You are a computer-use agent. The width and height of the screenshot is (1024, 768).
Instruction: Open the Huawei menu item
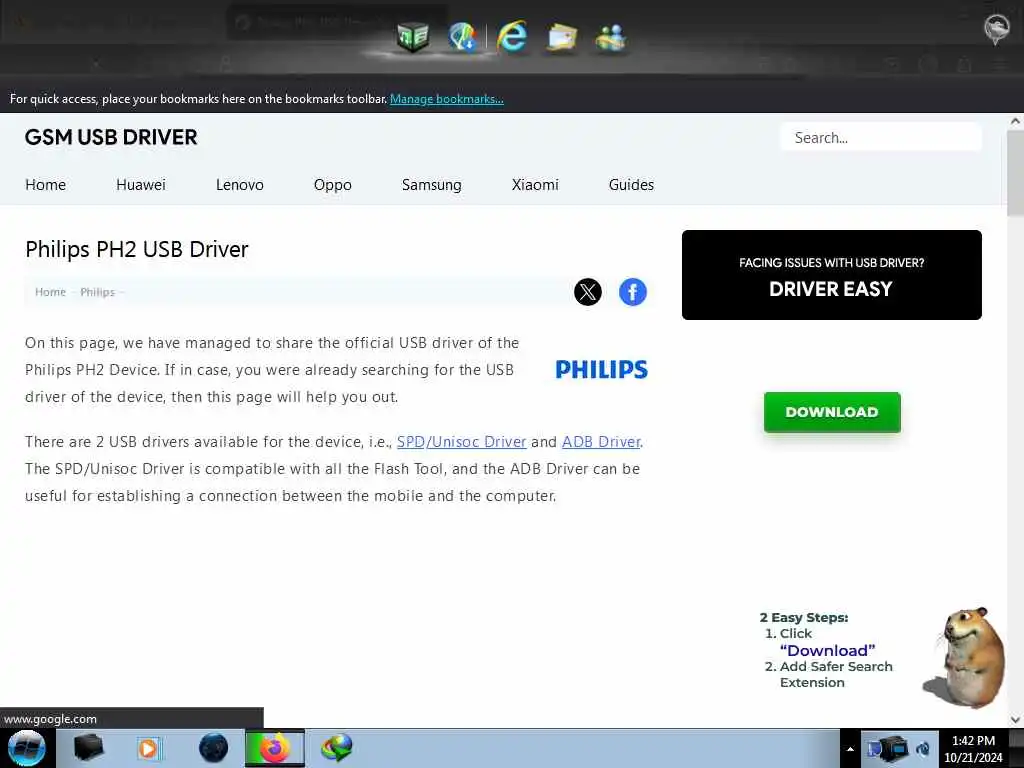tap(141, 185)
